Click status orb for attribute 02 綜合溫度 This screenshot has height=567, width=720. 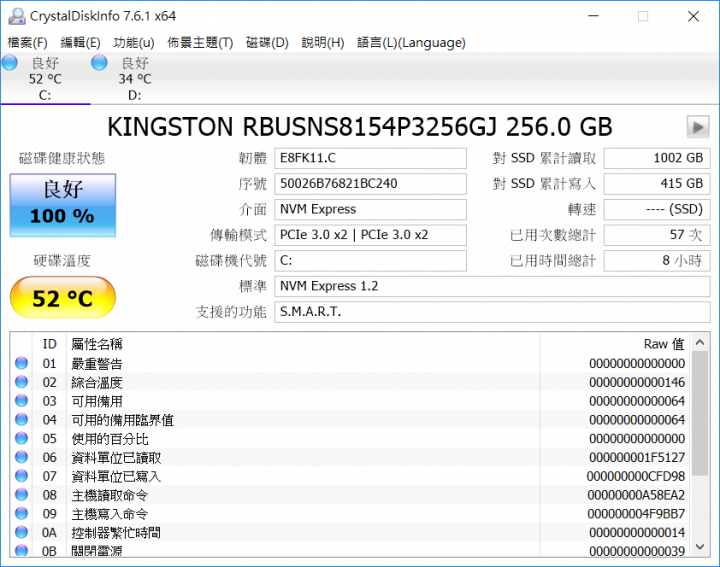pos(22,382)
